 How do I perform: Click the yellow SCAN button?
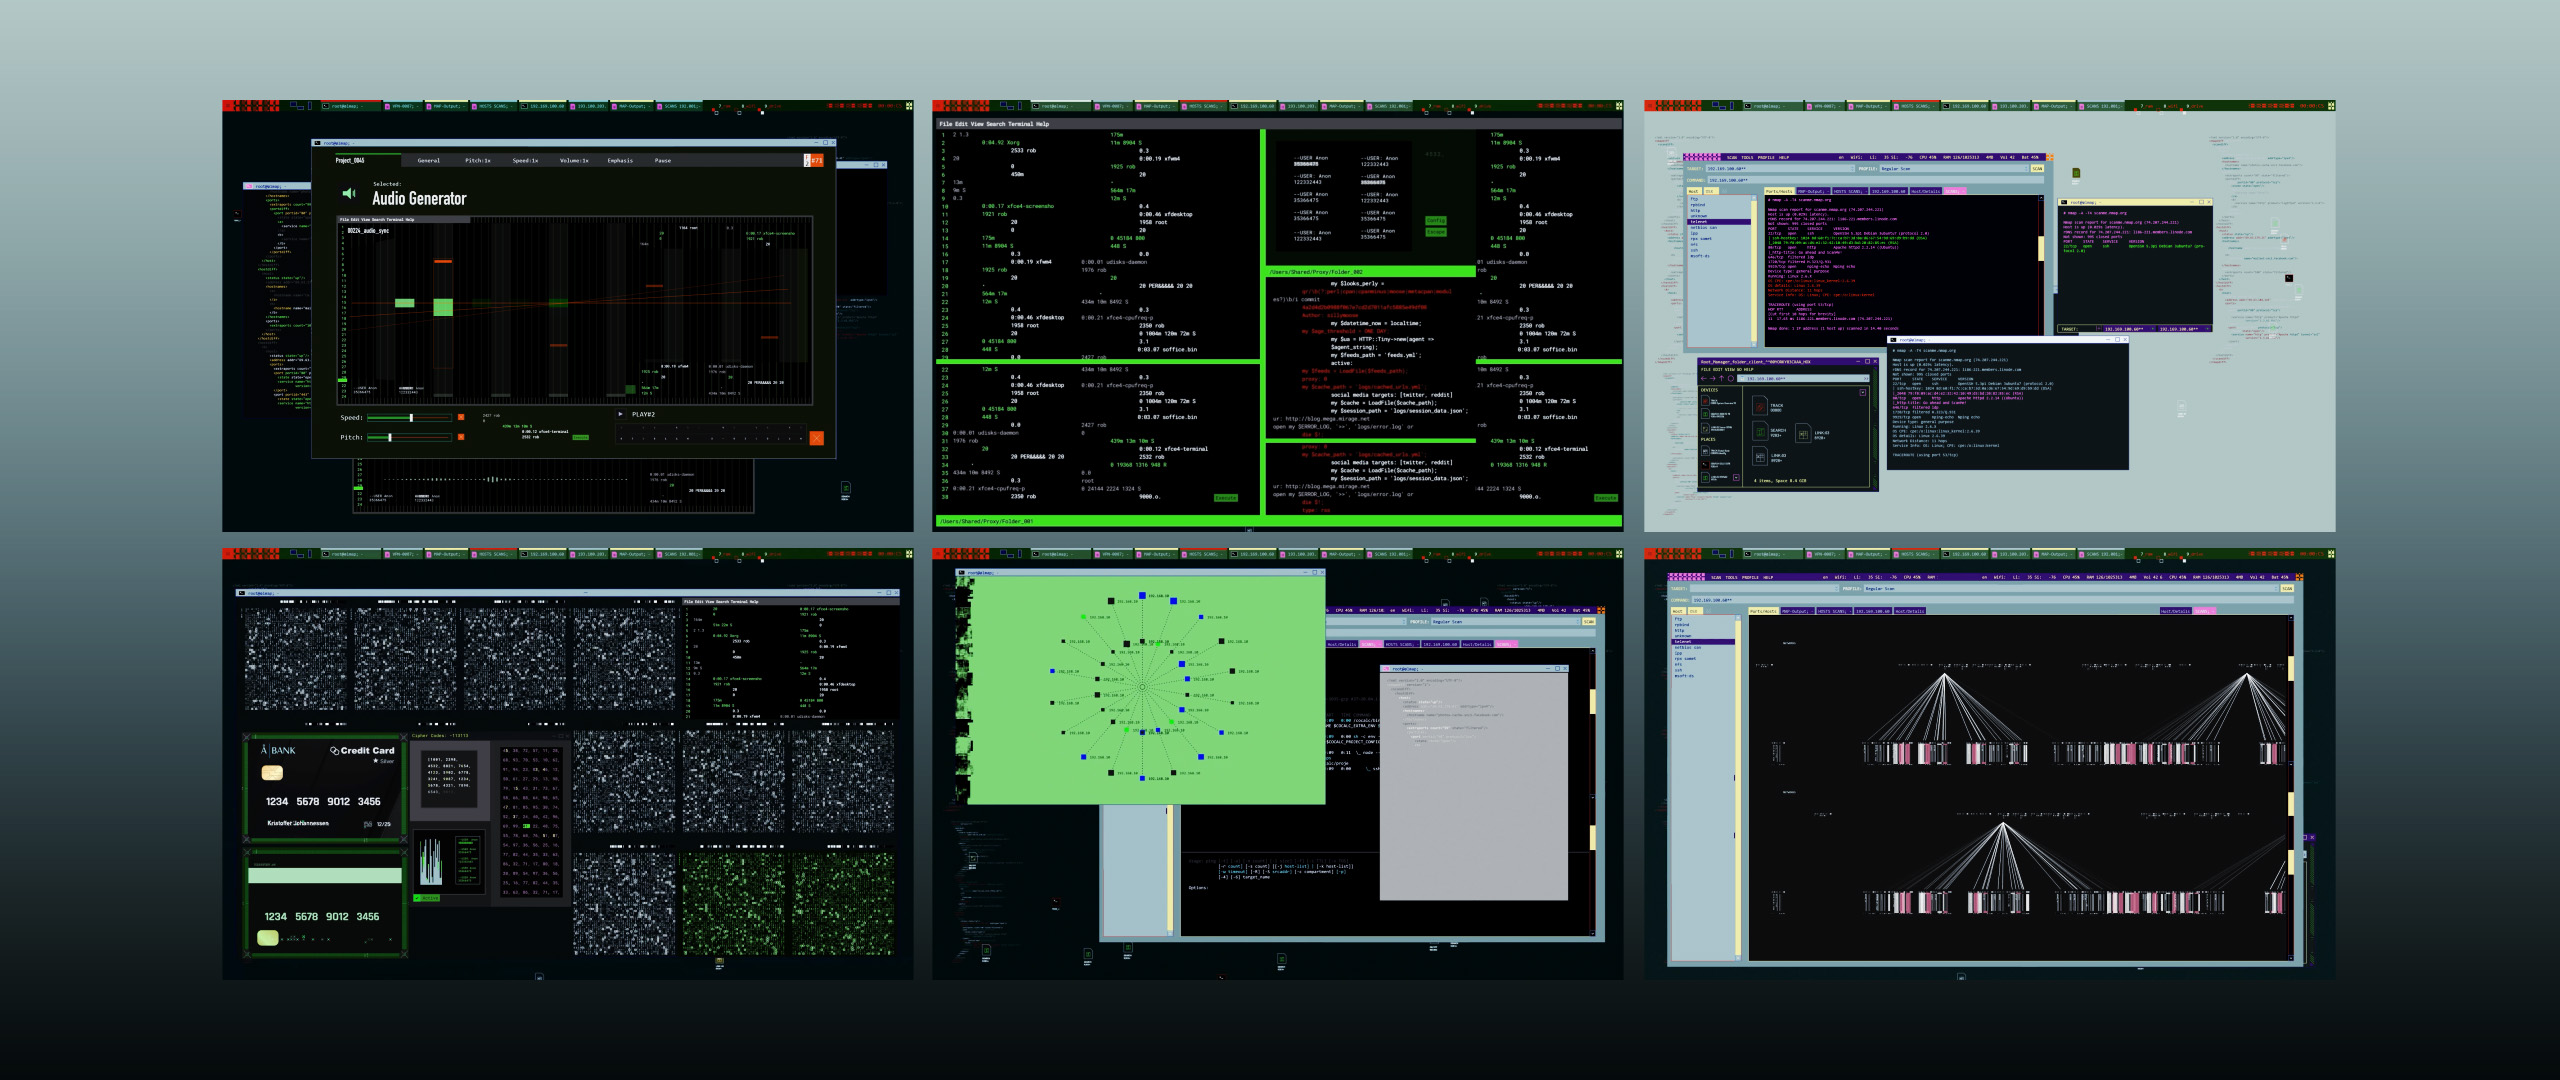pos(2037,169)
